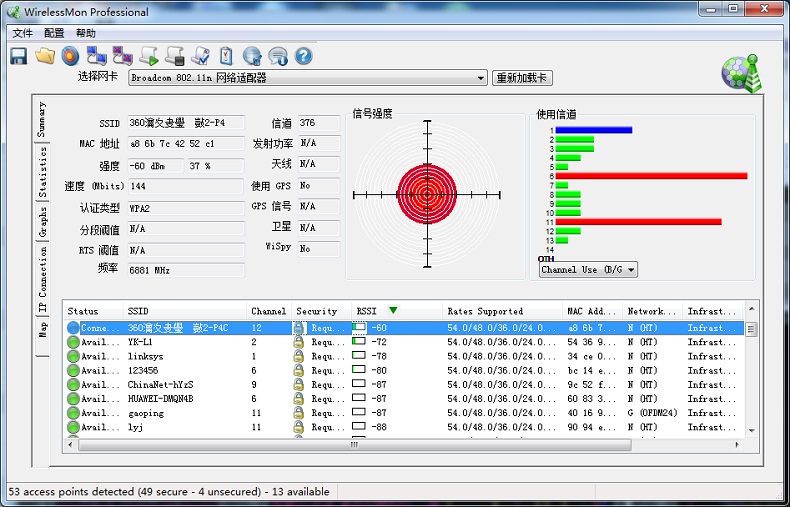Select the lyj network row
Viewport: 790px width, 507px height.
(405, 427)
